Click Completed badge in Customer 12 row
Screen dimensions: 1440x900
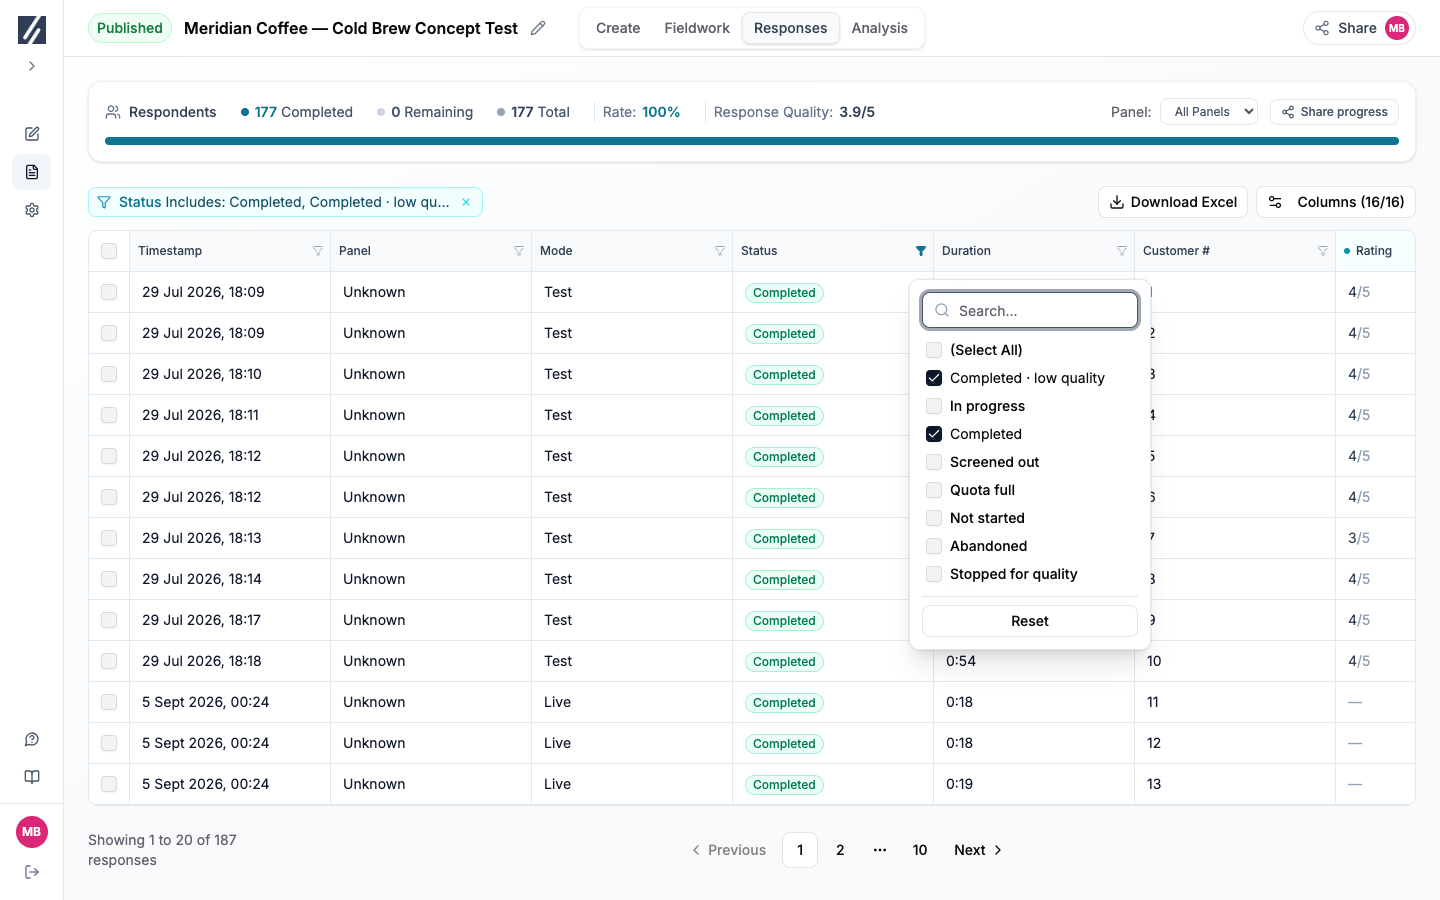tap(784, 744)
